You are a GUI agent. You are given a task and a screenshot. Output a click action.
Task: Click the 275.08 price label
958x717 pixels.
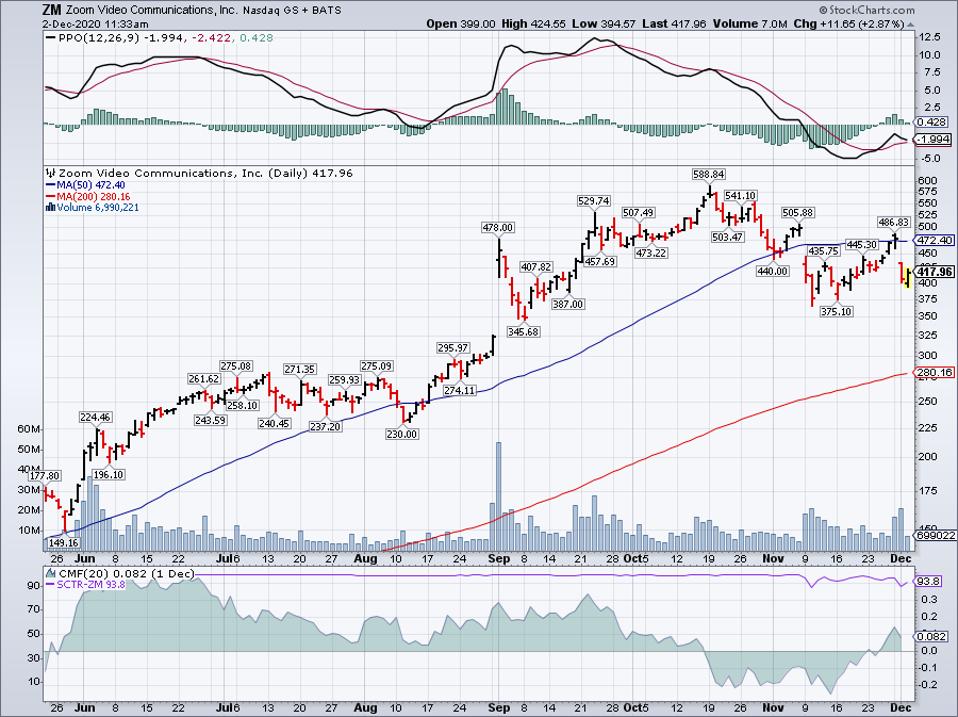coord(236,366)
